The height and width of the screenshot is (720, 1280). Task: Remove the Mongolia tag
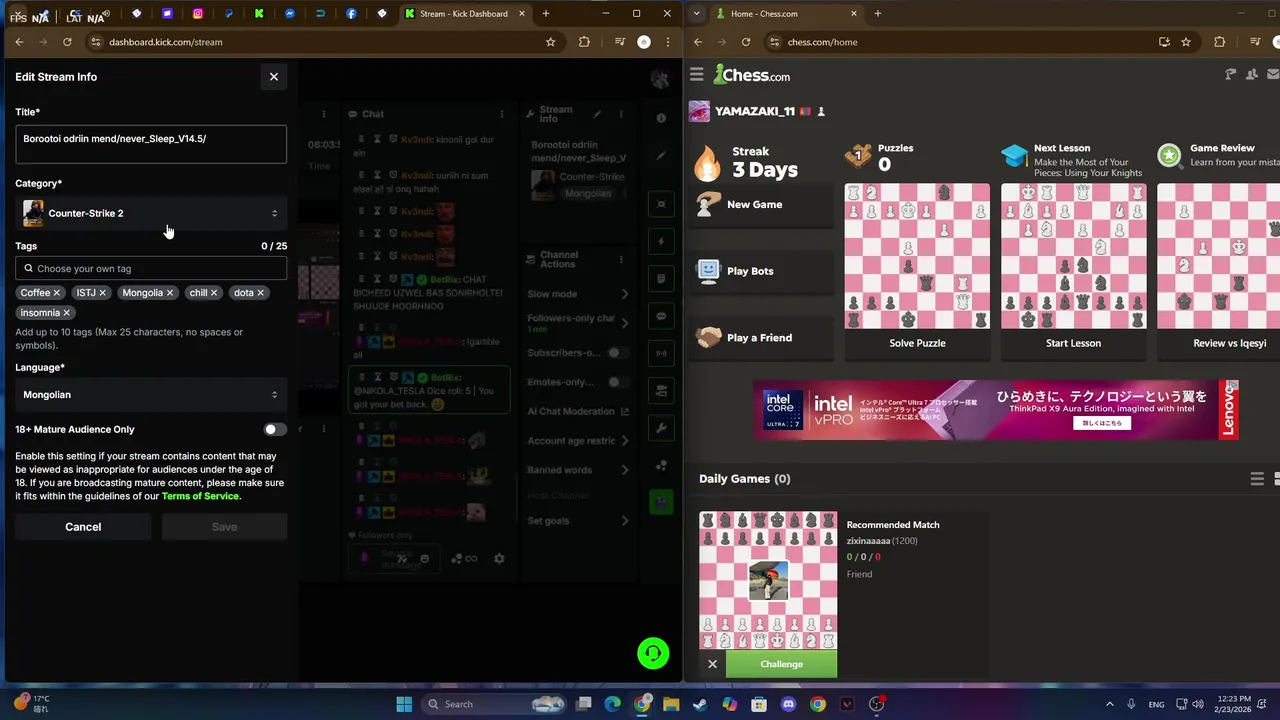pyautogui.click(x=170, y=293)
